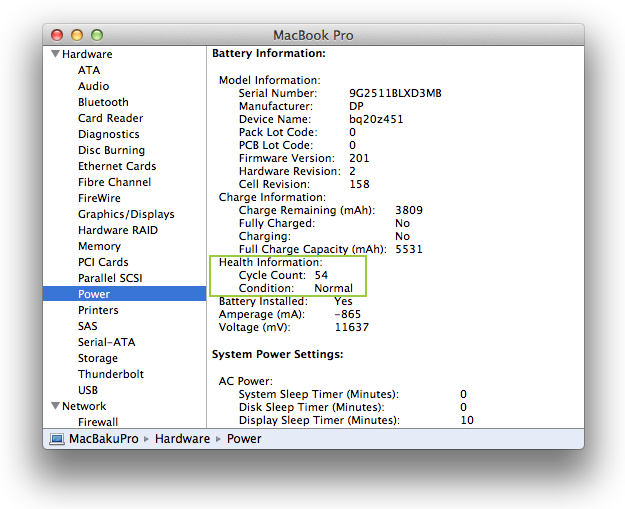Click the System Power Settings heading
Image resolution: width=625 pixels, height=509 pixels.
click(x=278, y=354)
